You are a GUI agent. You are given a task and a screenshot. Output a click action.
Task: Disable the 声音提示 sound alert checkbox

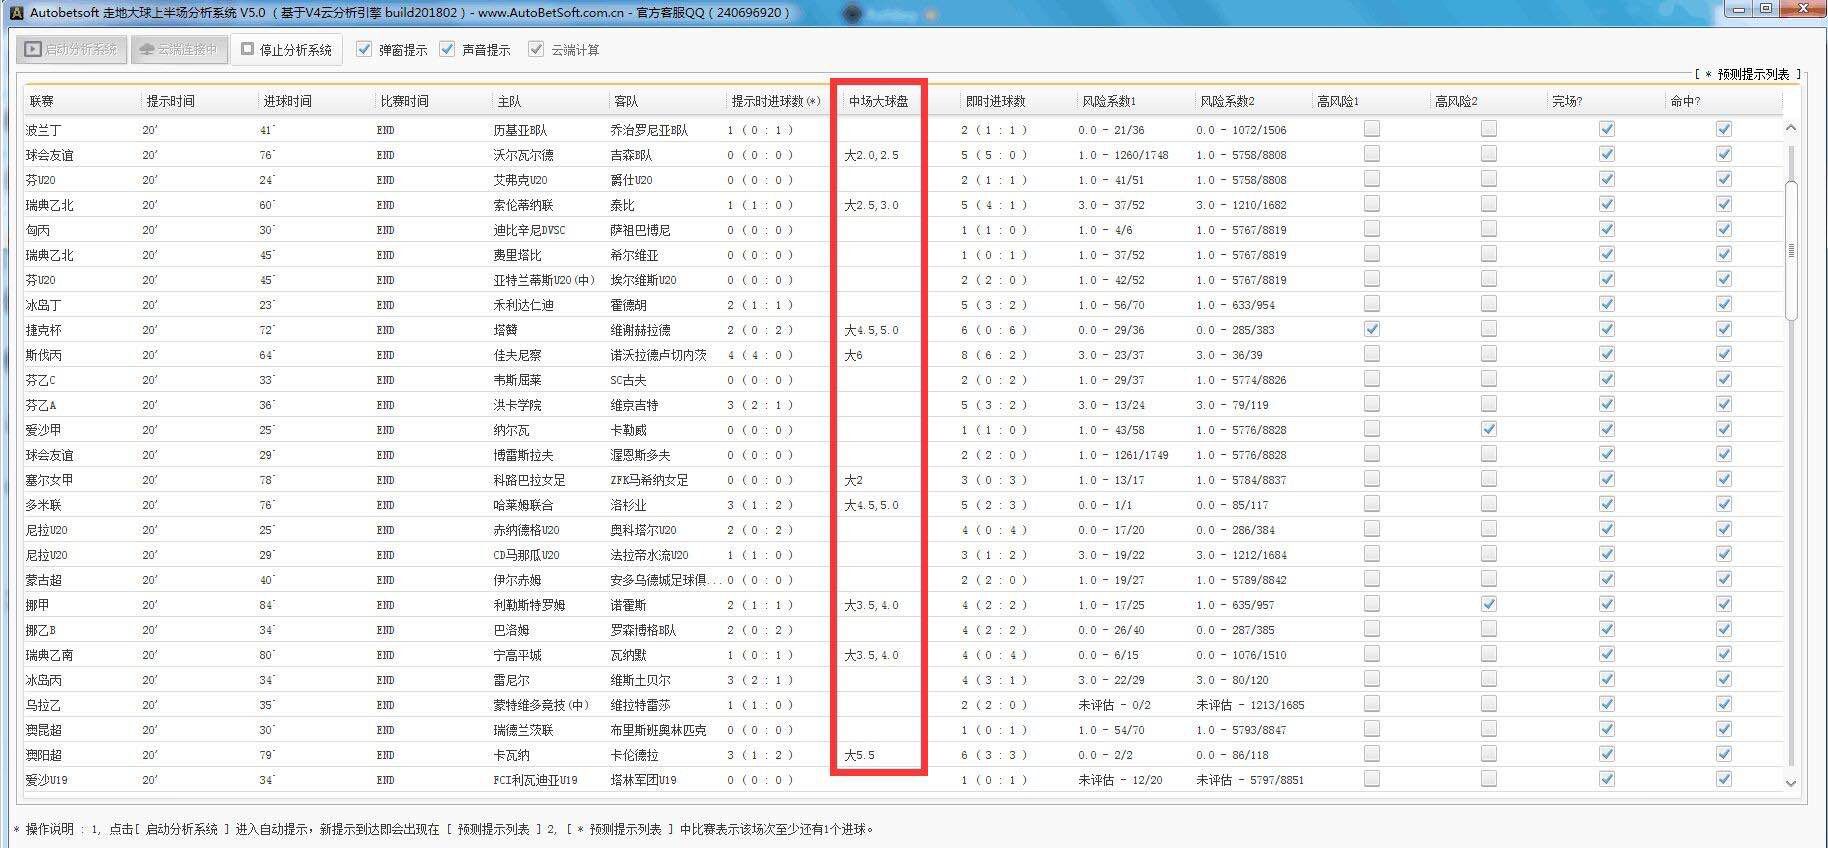pyautogui.click(x=448, y=49)
